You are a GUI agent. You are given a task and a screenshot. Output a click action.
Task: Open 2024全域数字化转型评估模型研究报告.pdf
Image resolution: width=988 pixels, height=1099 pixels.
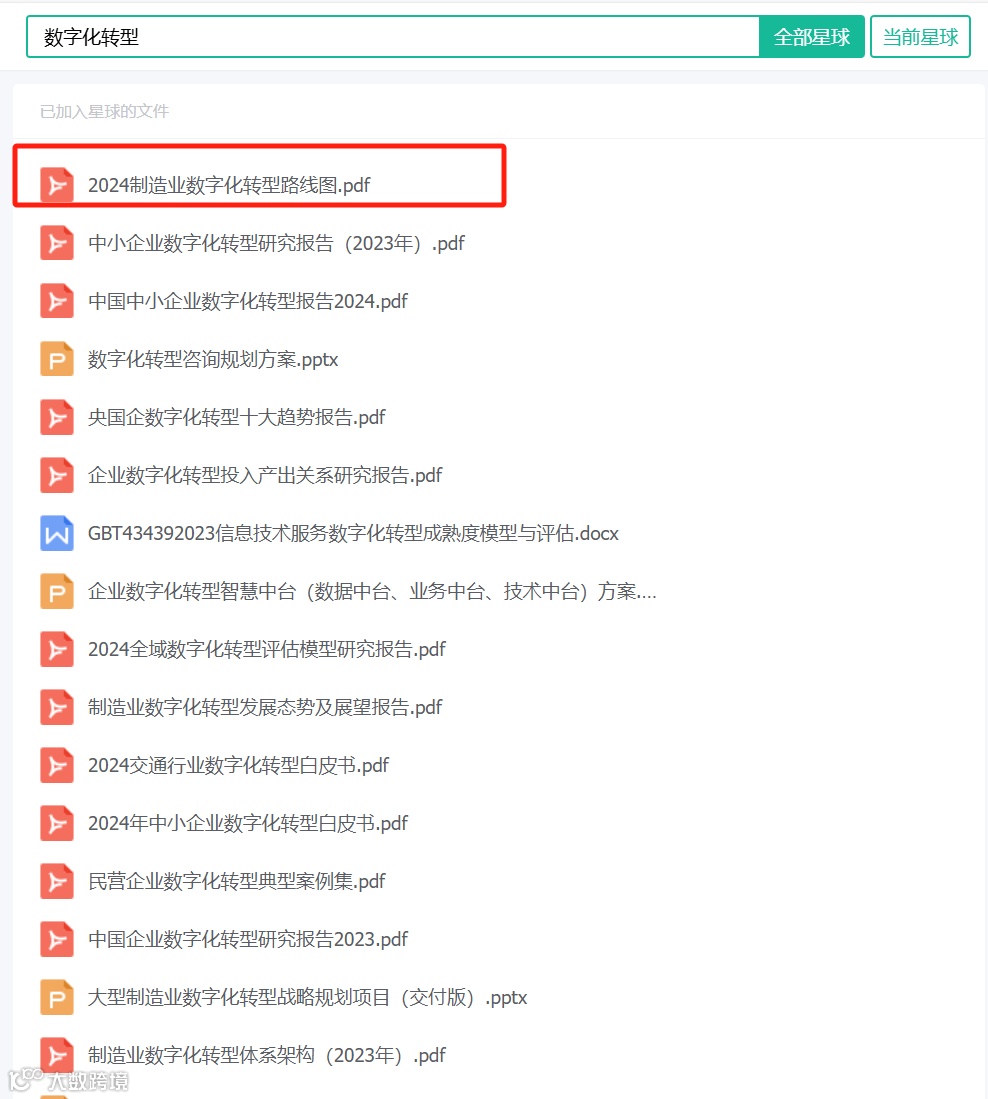coord(267,649)
